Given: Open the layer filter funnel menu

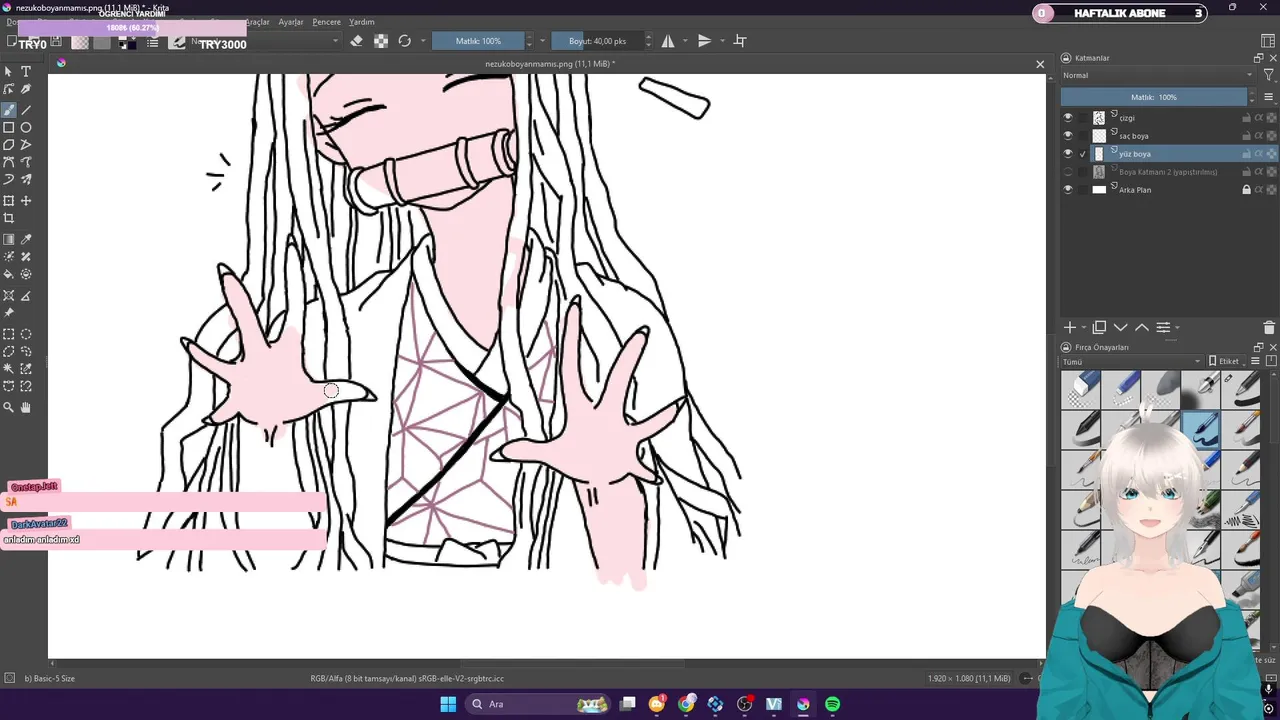Looking at the screenshot, I should [1269, 76].
